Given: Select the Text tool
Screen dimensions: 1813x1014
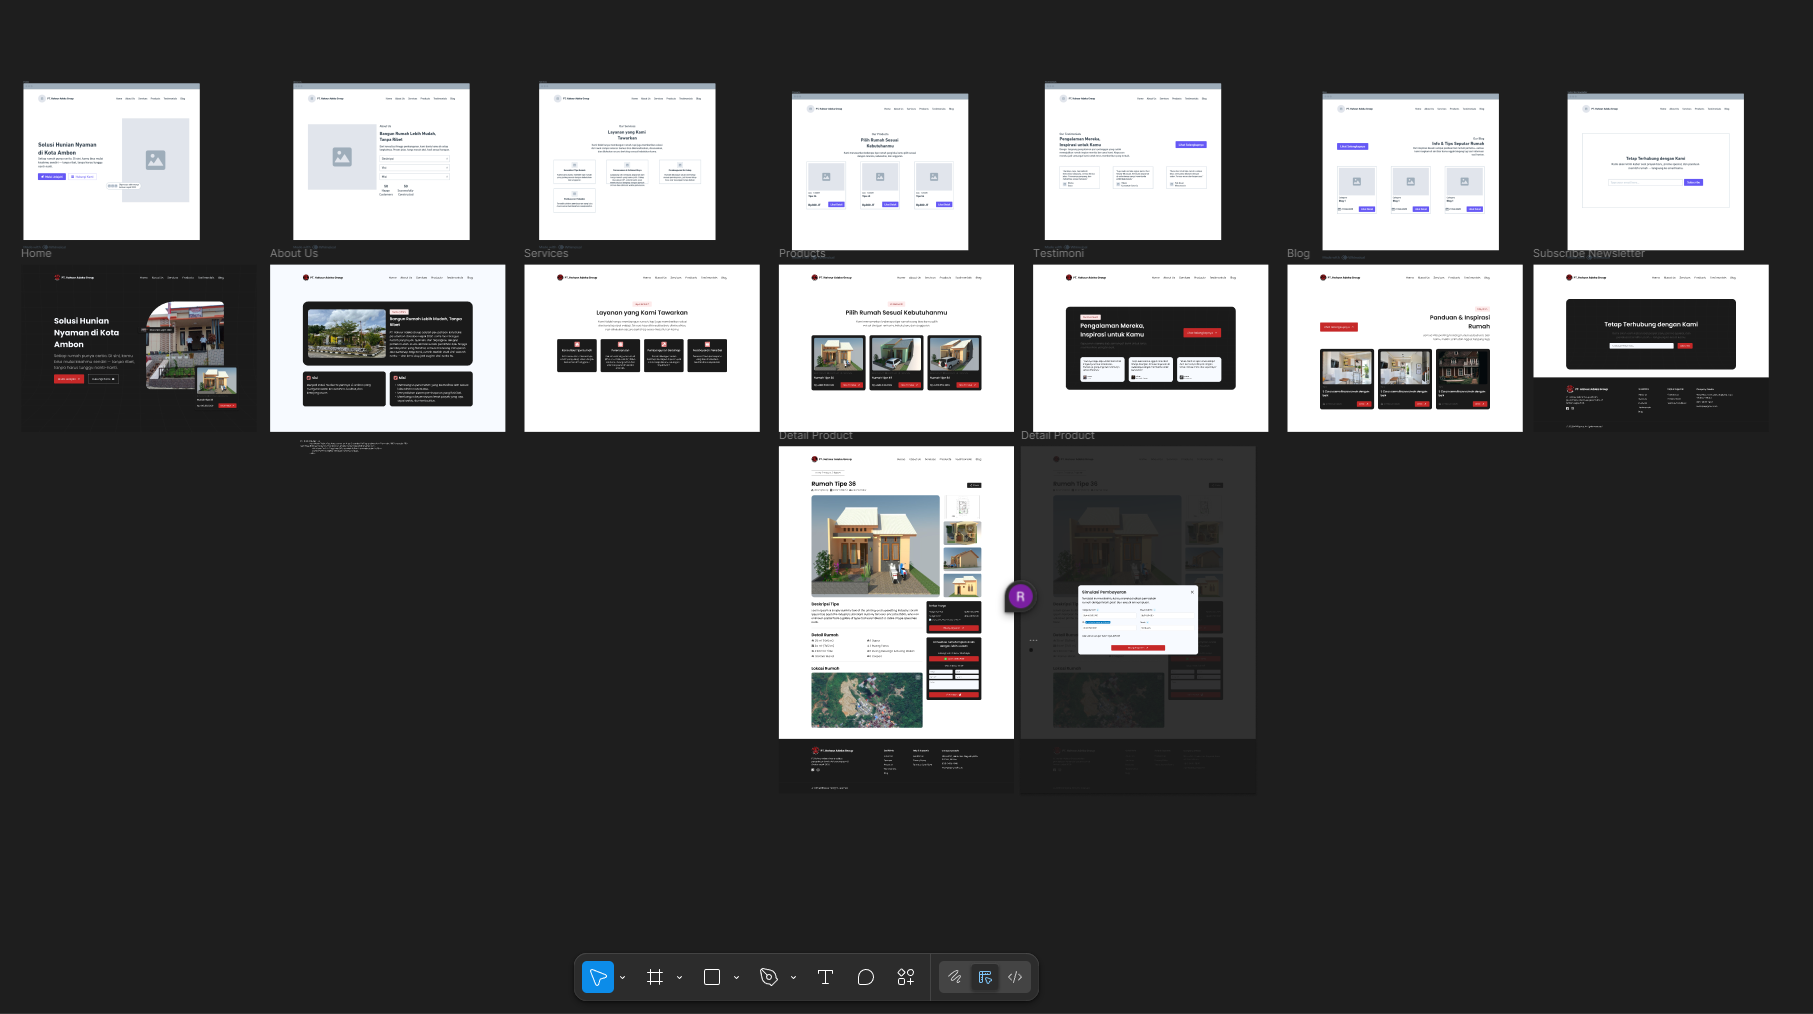Looking at the screenshot, I should [825, 977].
